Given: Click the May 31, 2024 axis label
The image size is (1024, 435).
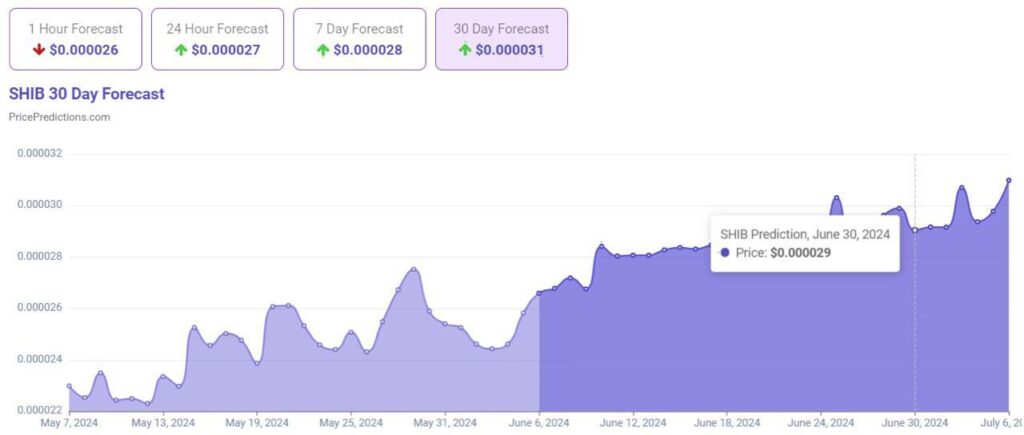Looking at the screenshot, I should [x=445, y=423].
